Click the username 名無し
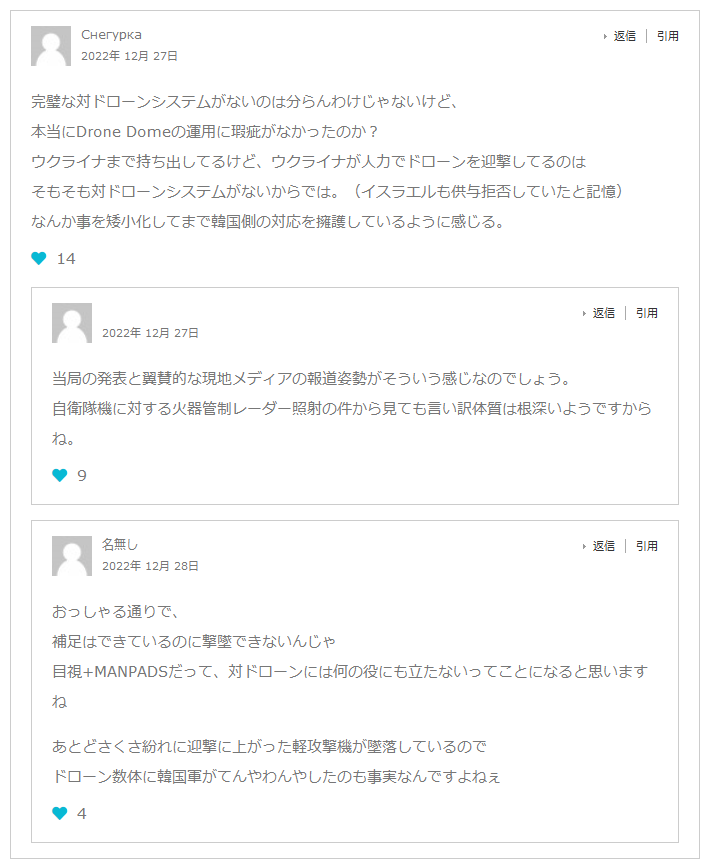This screenshot has width=705, height=861. coord(120,545)
